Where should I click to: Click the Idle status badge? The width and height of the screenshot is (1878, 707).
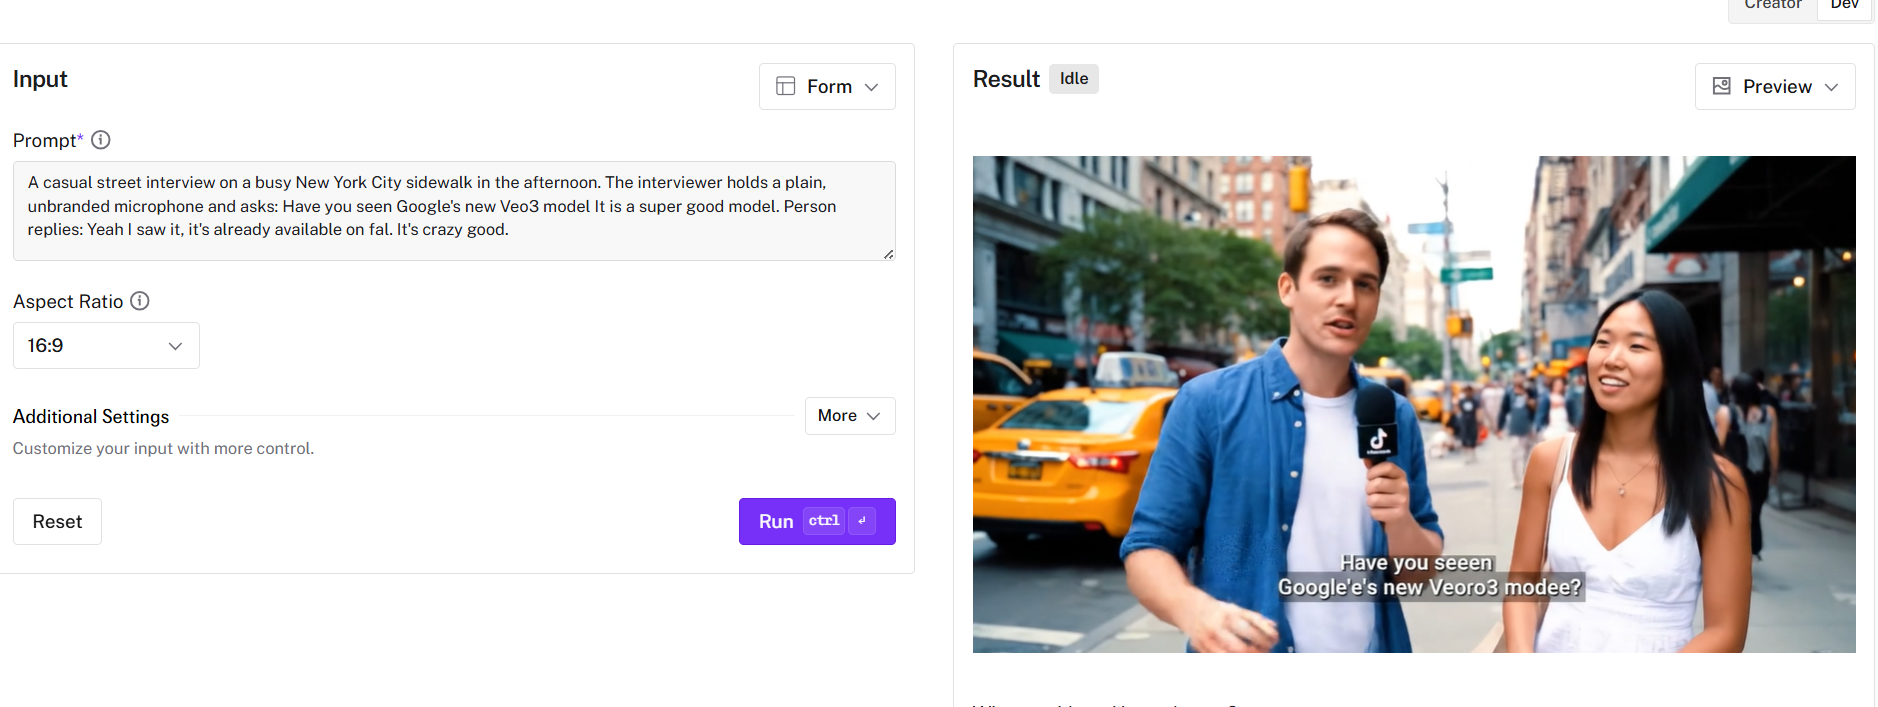click(1074, 79)
